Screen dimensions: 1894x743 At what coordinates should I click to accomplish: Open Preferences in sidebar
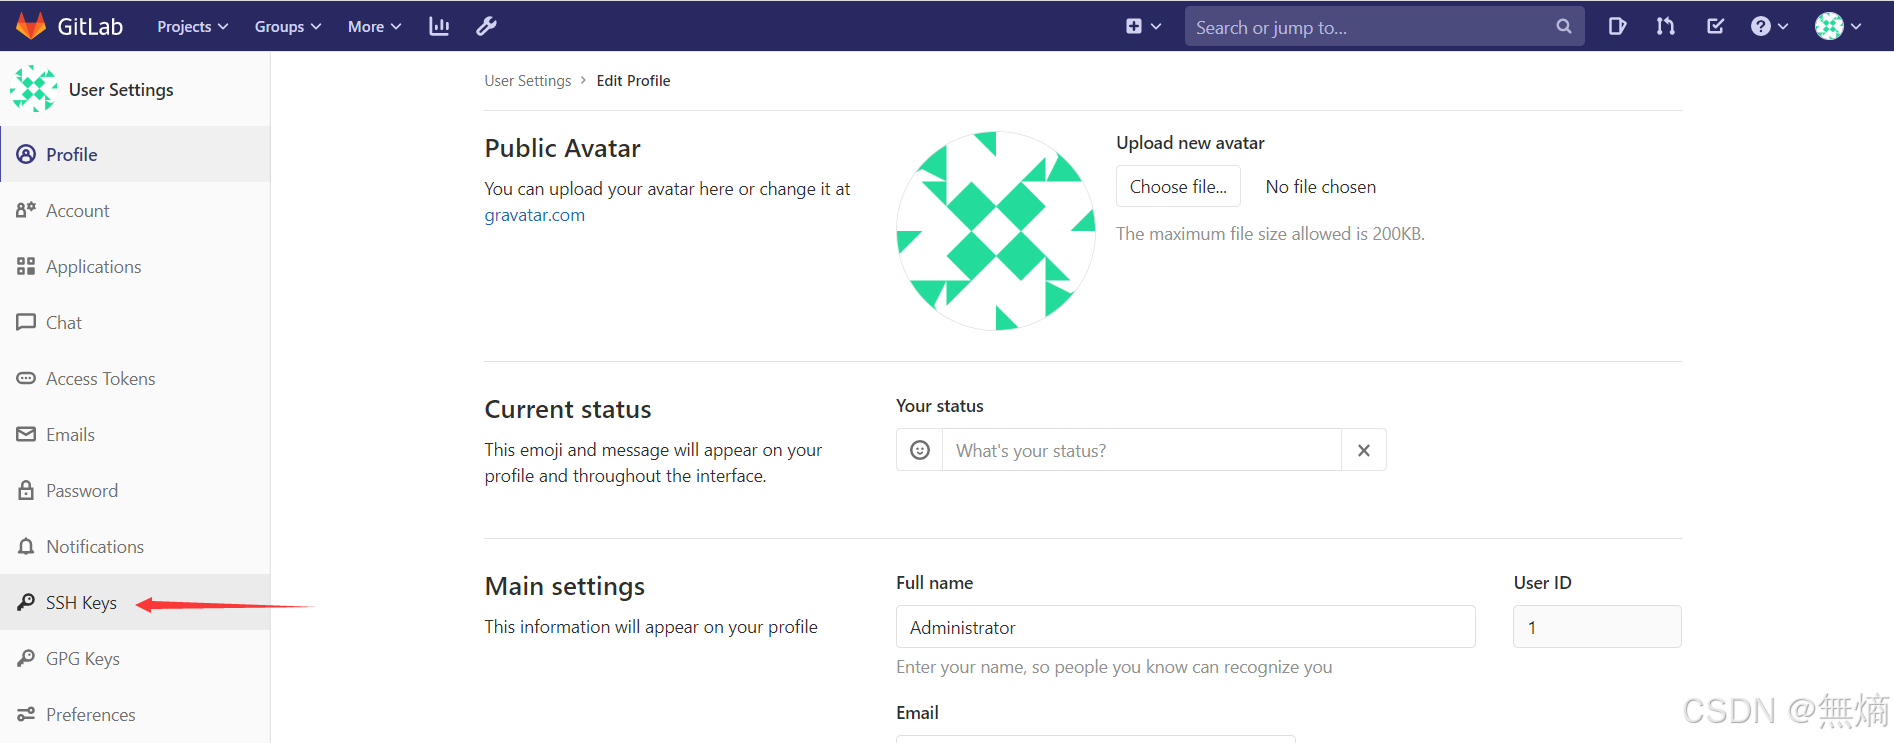click(x=135, y=714)
